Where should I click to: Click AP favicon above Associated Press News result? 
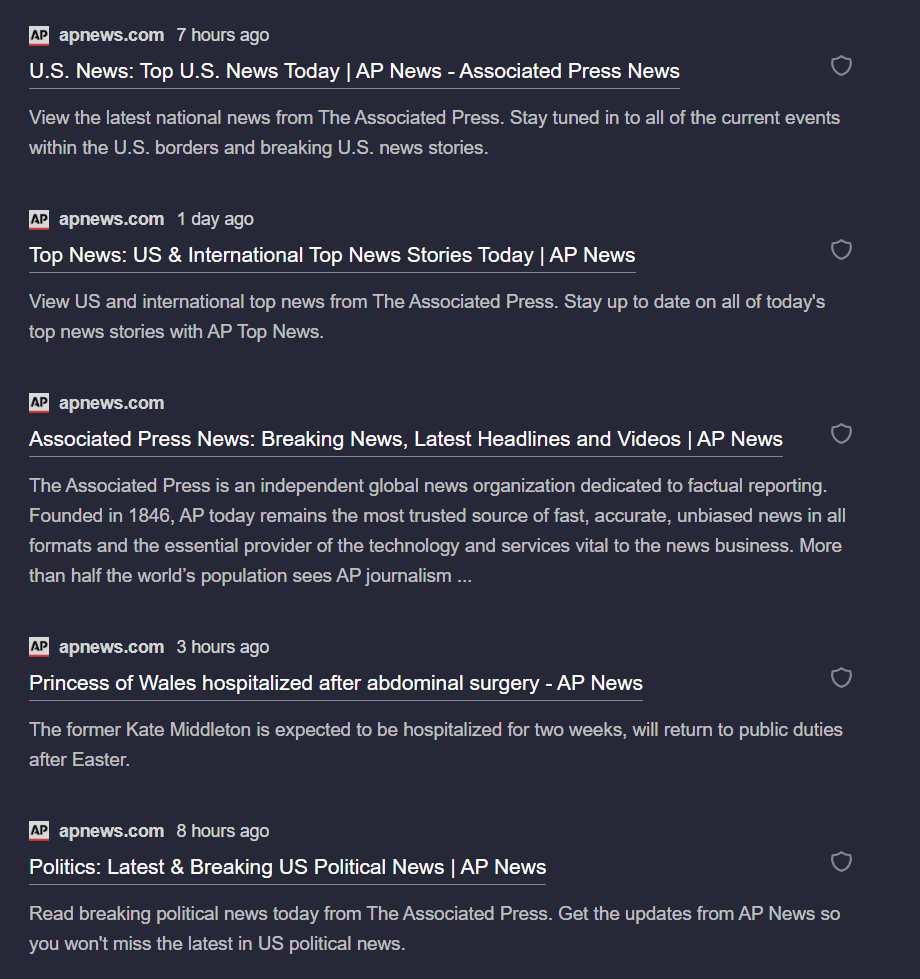pos(39,404)
